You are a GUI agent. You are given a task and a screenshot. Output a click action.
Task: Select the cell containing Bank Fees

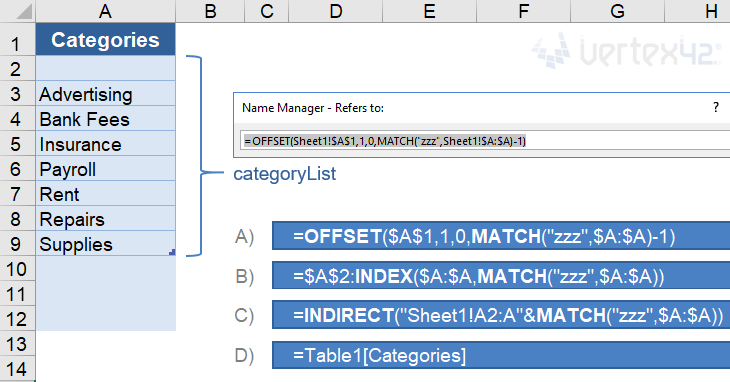pyautogui.click(x=105, y=119)
